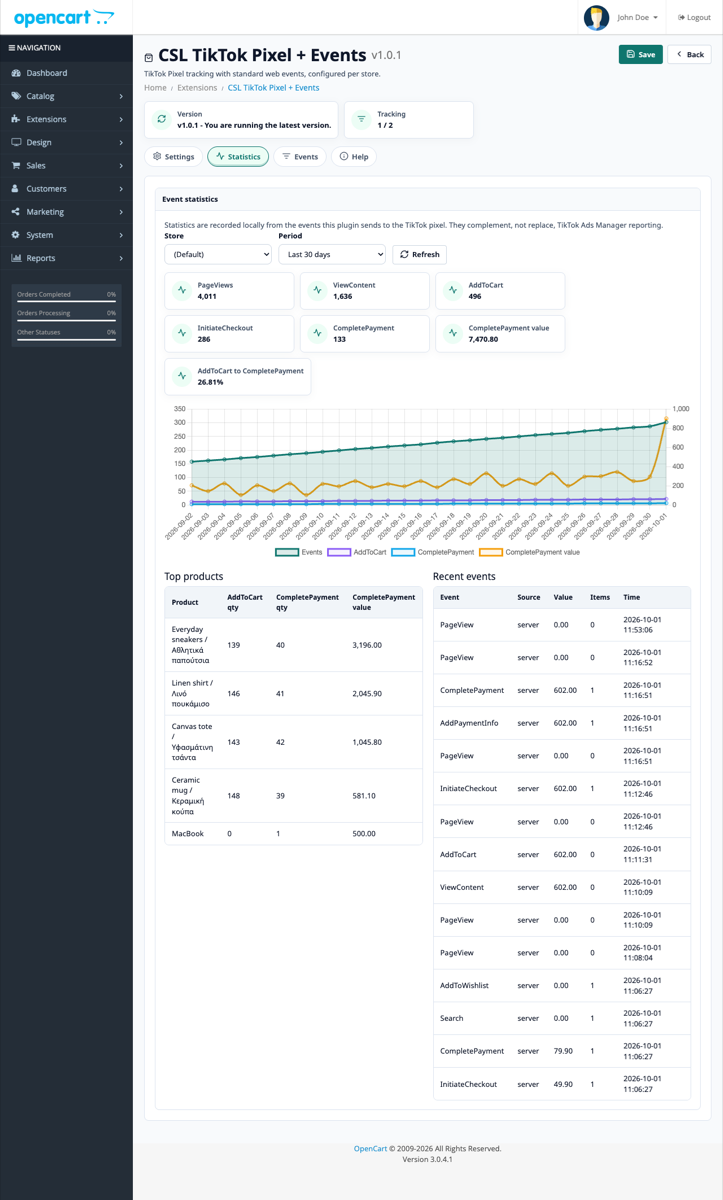Select the Statistics tab
The image size is (723, 1200).
coord(238,156)
